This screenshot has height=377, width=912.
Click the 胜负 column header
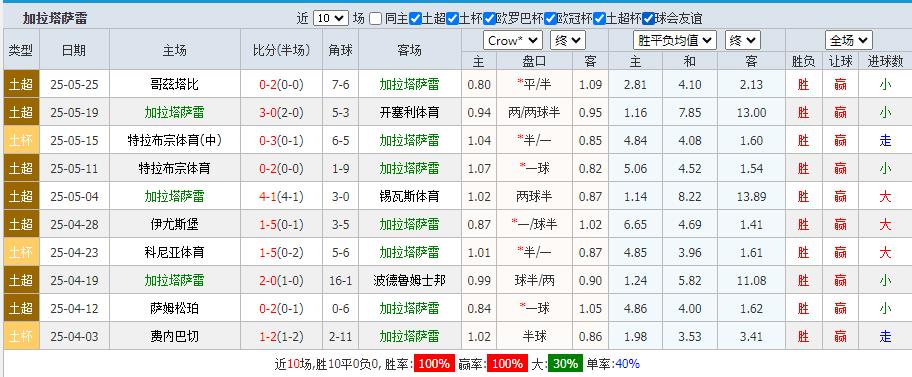[803, 61]
